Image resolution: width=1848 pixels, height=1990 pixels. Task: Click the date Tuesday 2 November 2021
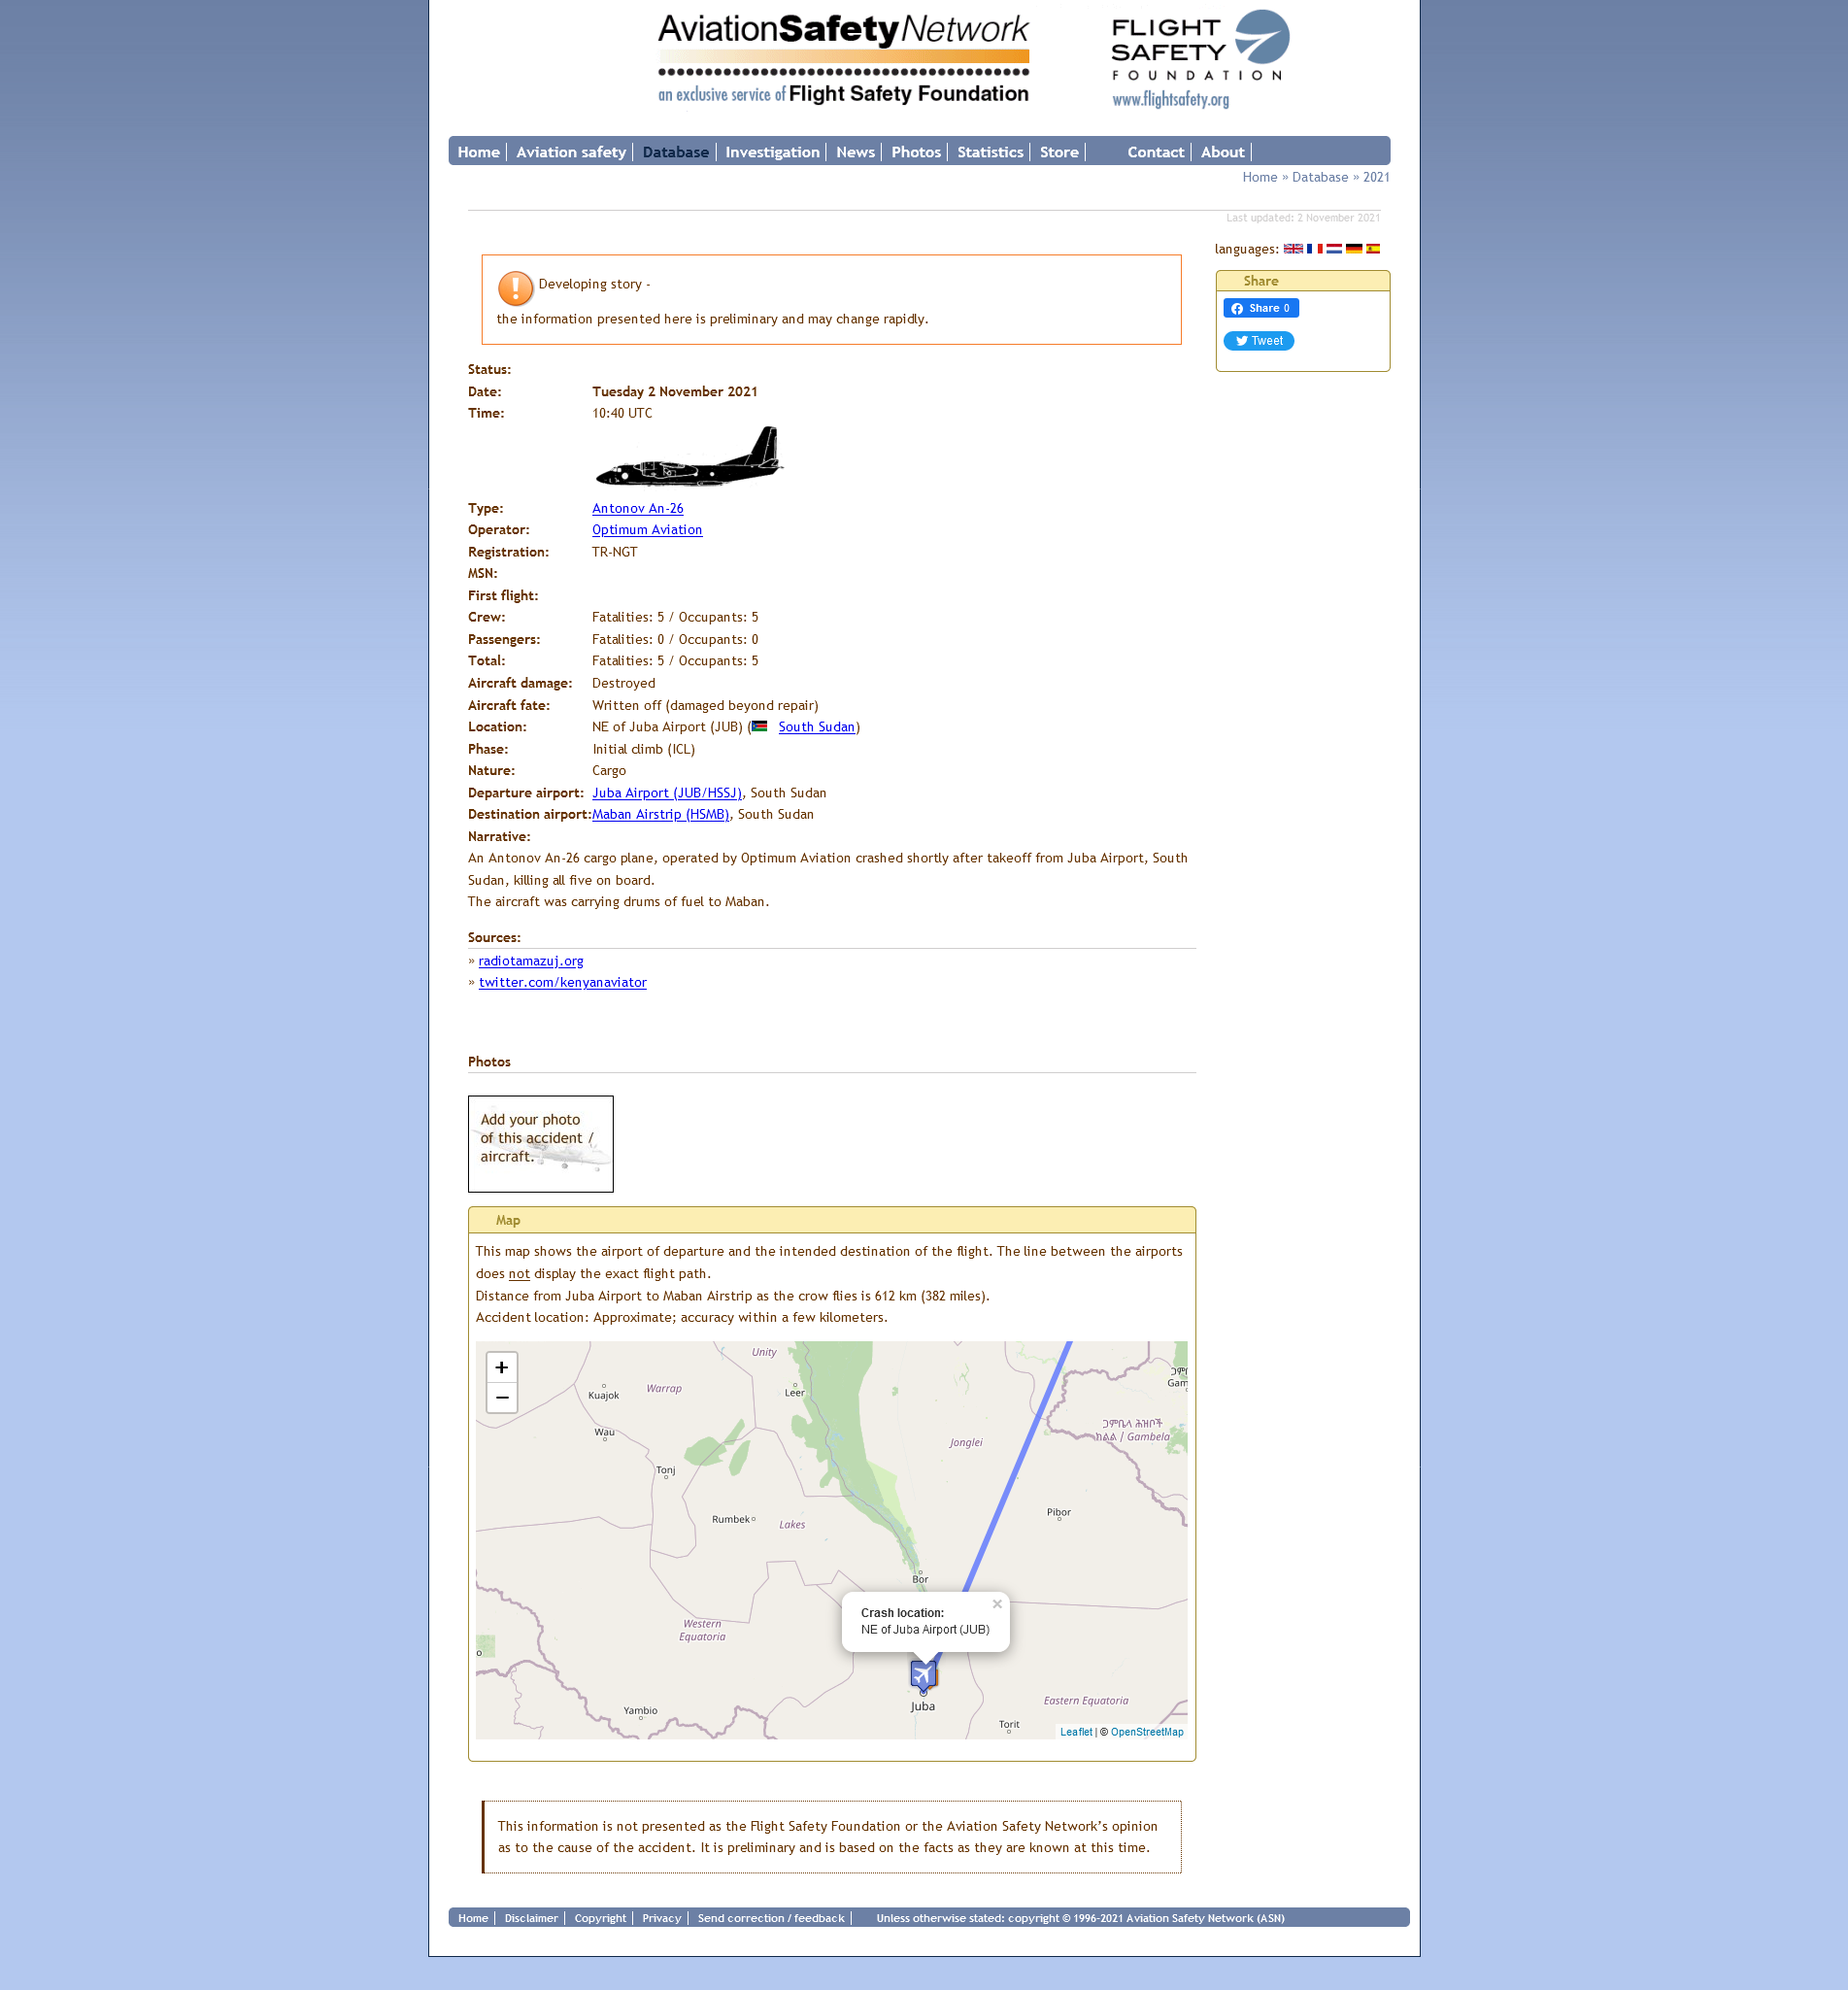(x=674, y=392)
